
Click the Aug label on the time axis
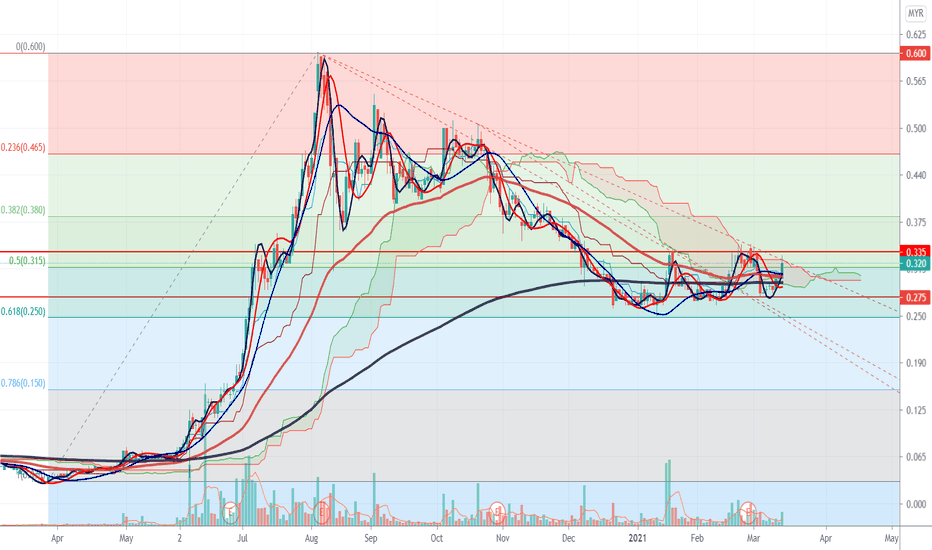[x=311, y=538]
